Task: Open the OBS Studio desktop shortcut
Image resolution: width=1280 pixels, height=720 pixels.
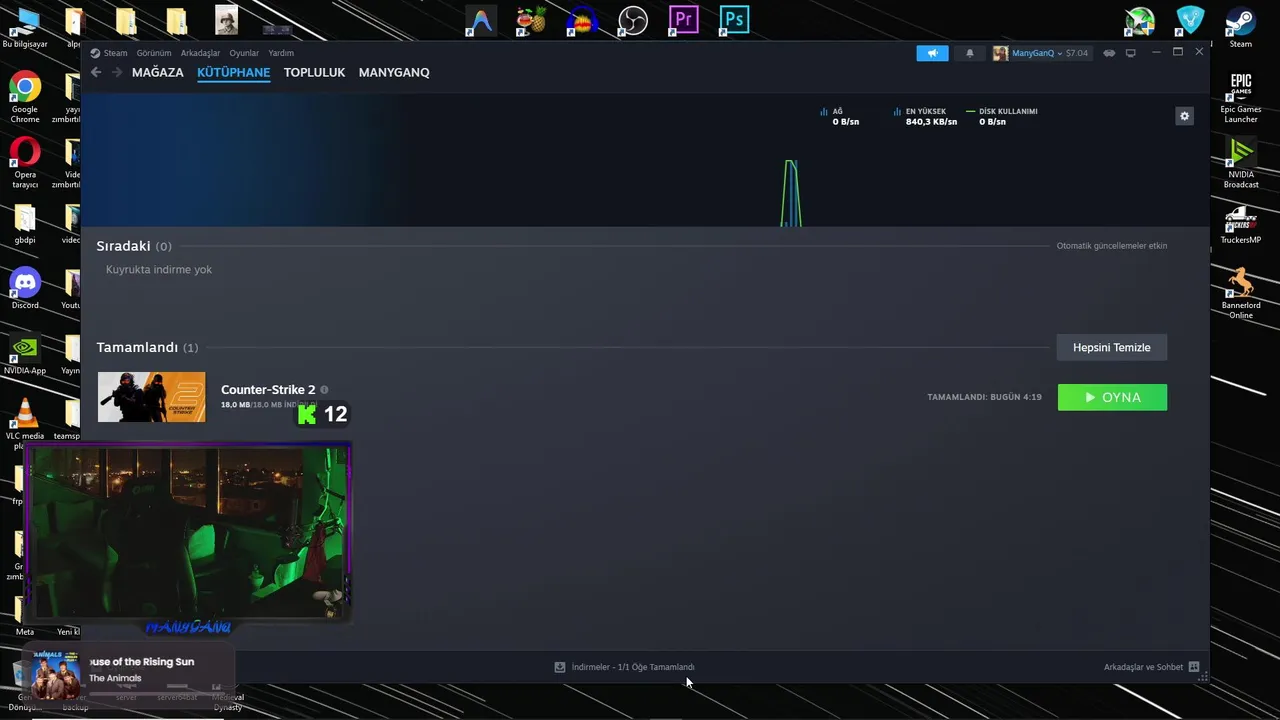Action: 632,20
